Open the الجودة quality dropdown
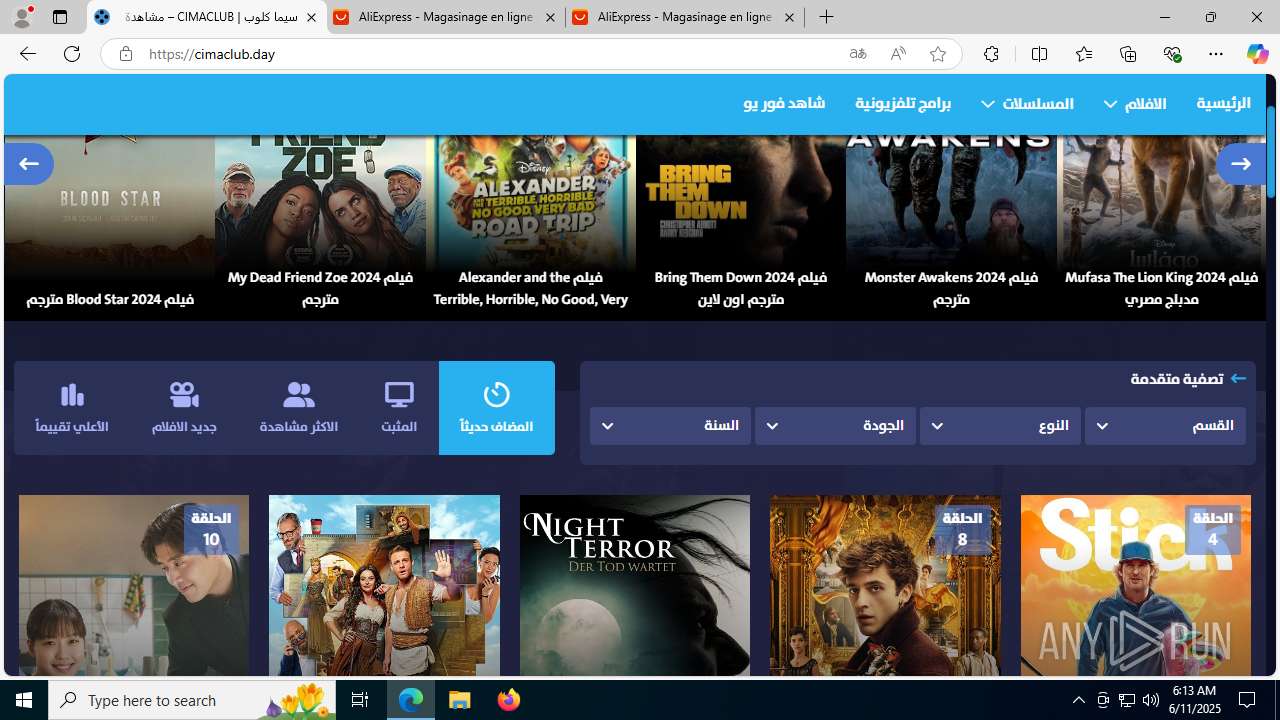This screenshot has width=1280, height=720. (x=835, y=426)
